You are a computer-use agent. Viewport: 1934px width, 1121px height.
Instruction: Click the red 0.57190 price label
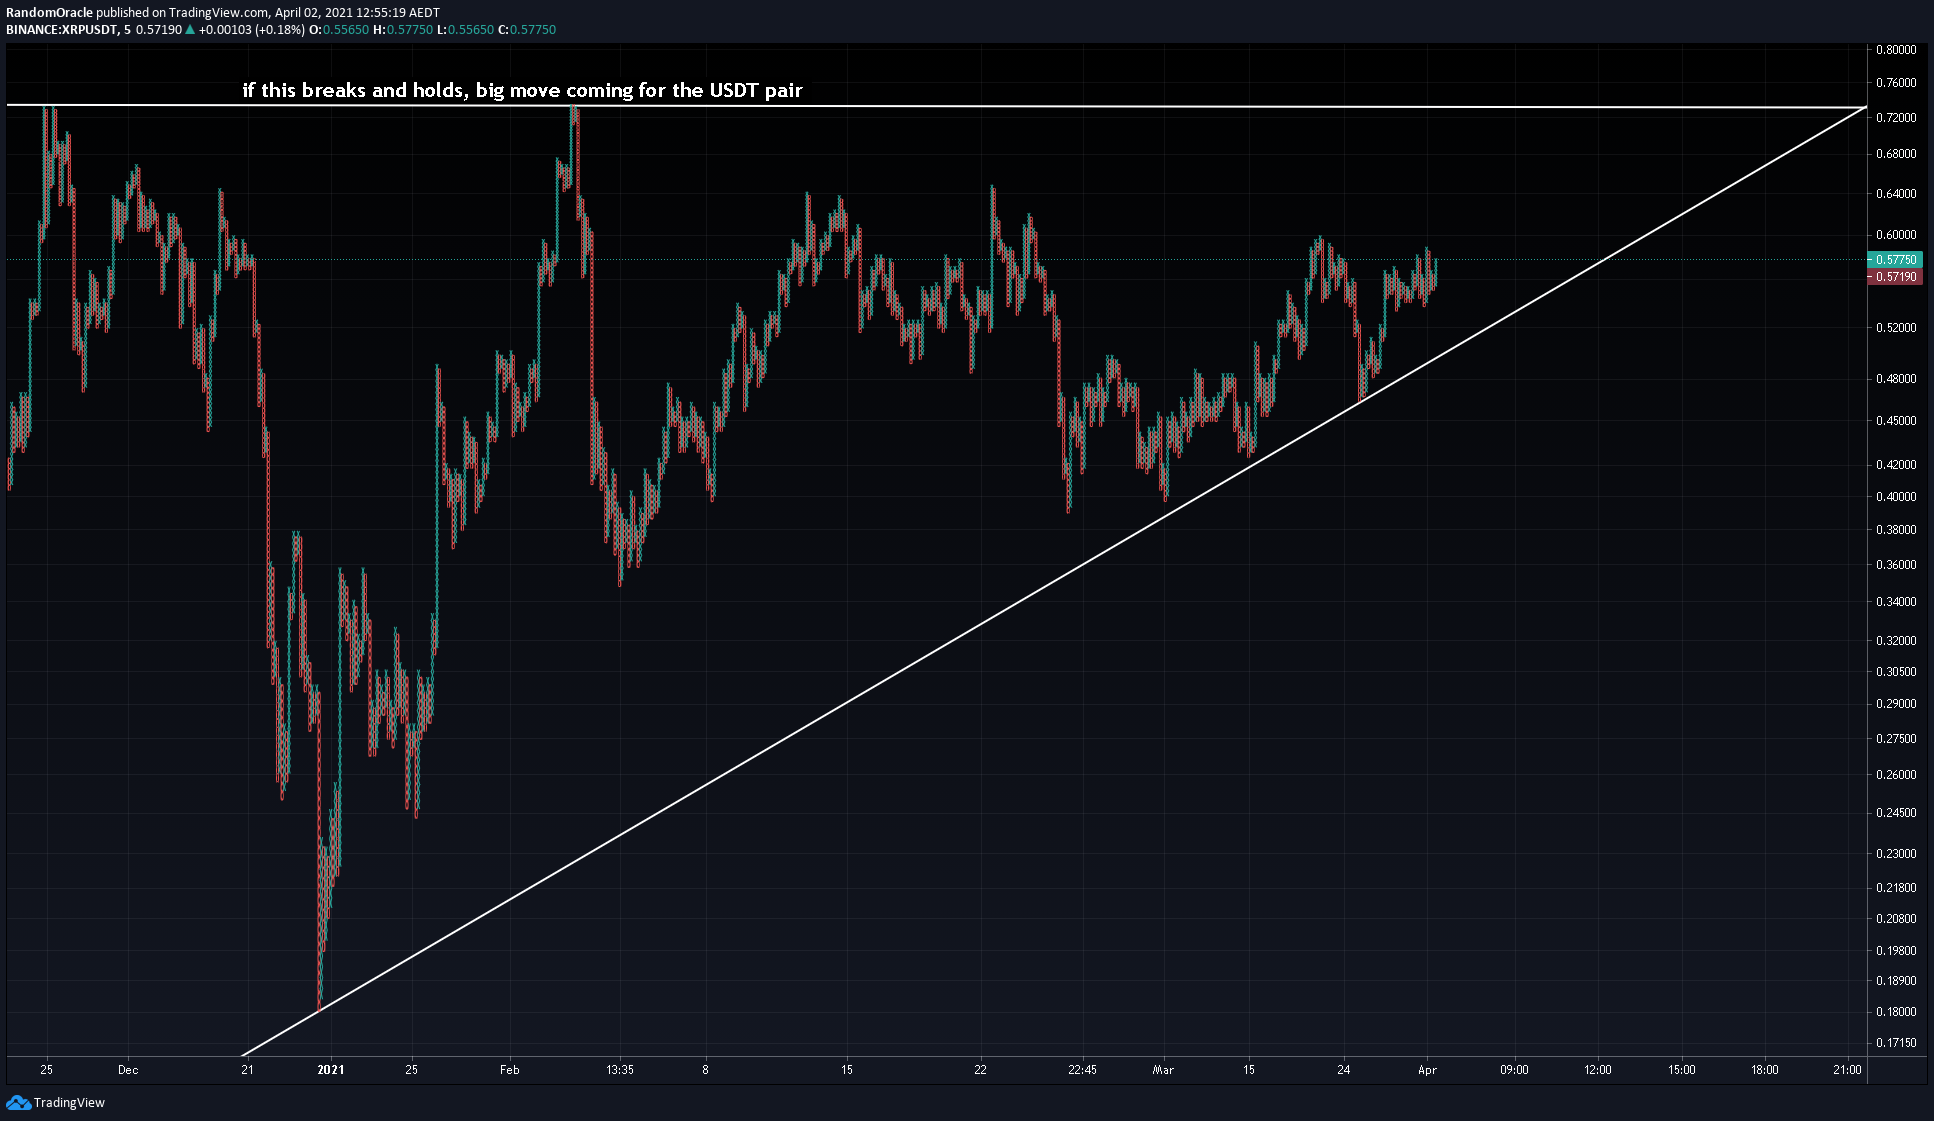click(1894, 276)
